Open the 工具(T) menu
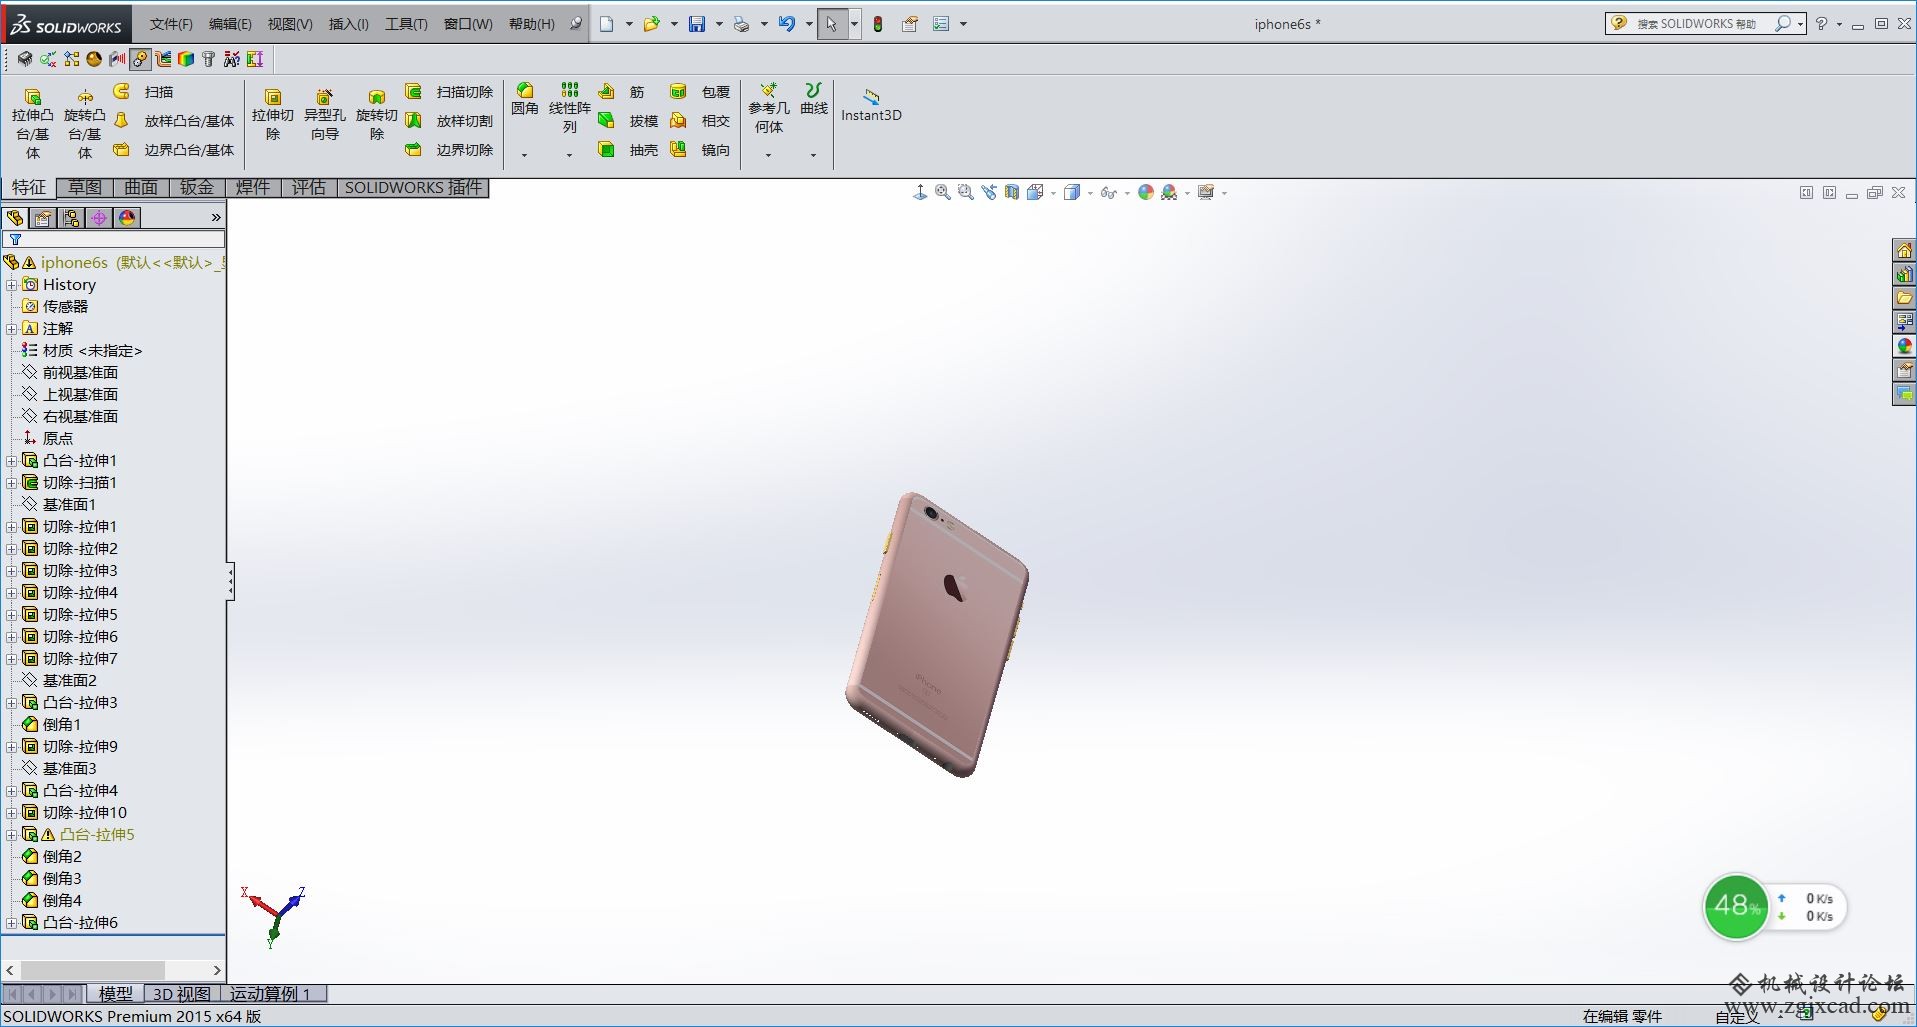The width and height of the screenshot is (1917, 1027). tap(406, 24)
